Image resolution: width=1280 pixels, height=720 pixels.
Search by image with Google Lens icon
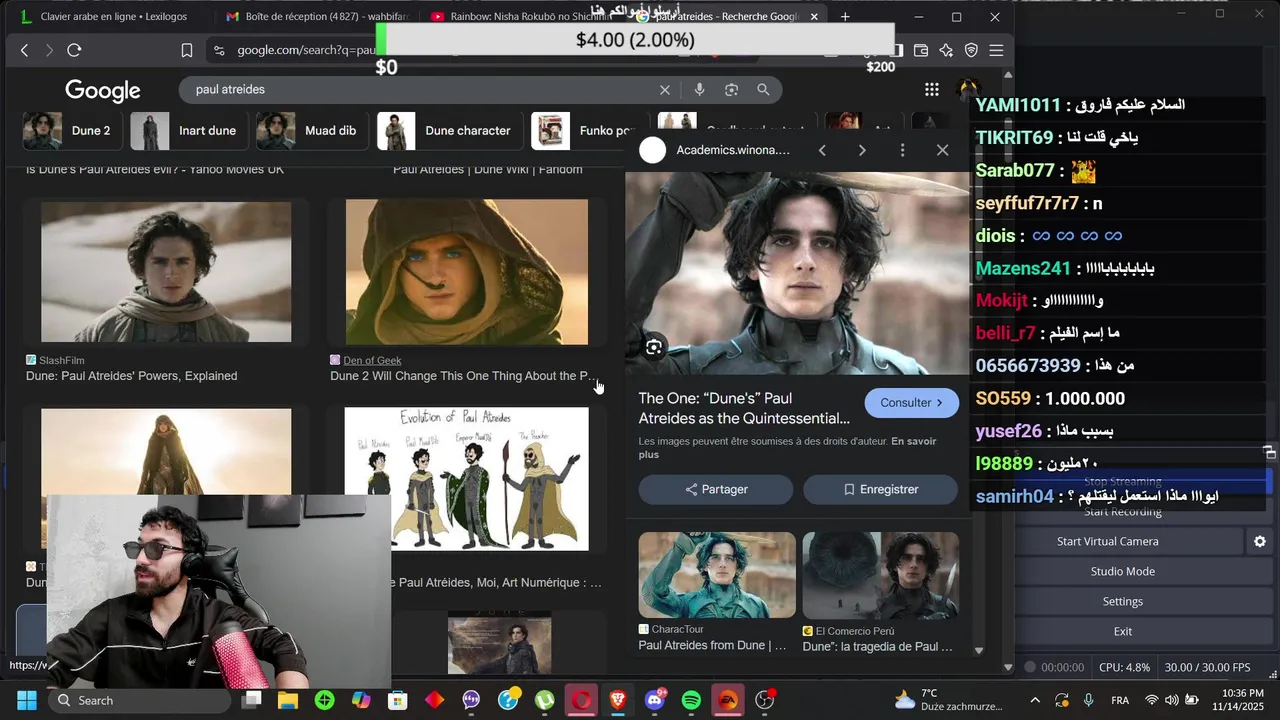(731, 90)
